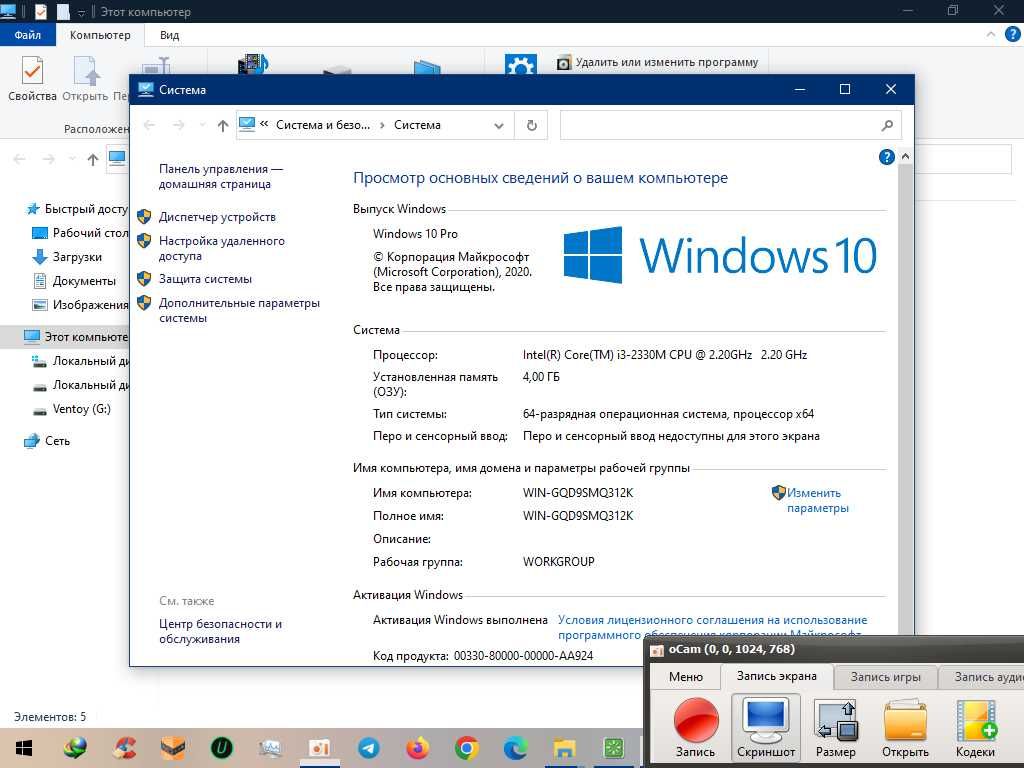Open File Explorer from the taskbar

[564, 748]
